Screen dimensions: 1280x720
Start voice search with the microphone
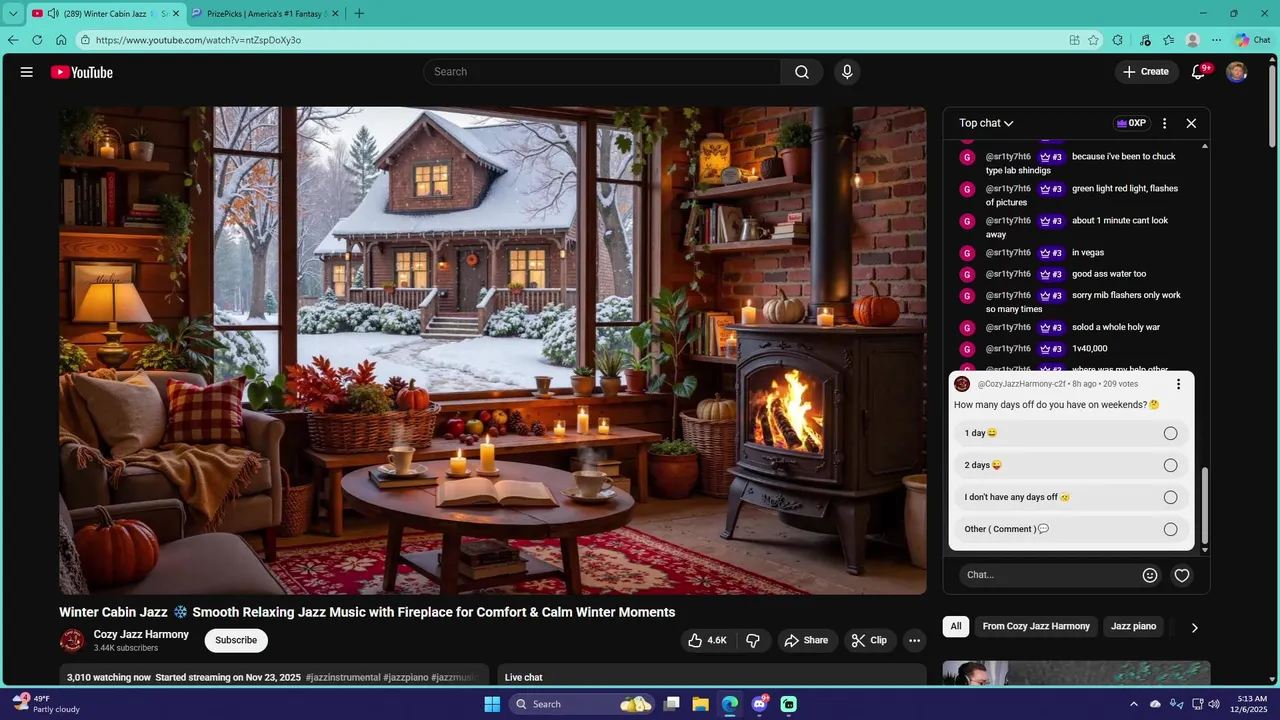click(x=847, y=72)
